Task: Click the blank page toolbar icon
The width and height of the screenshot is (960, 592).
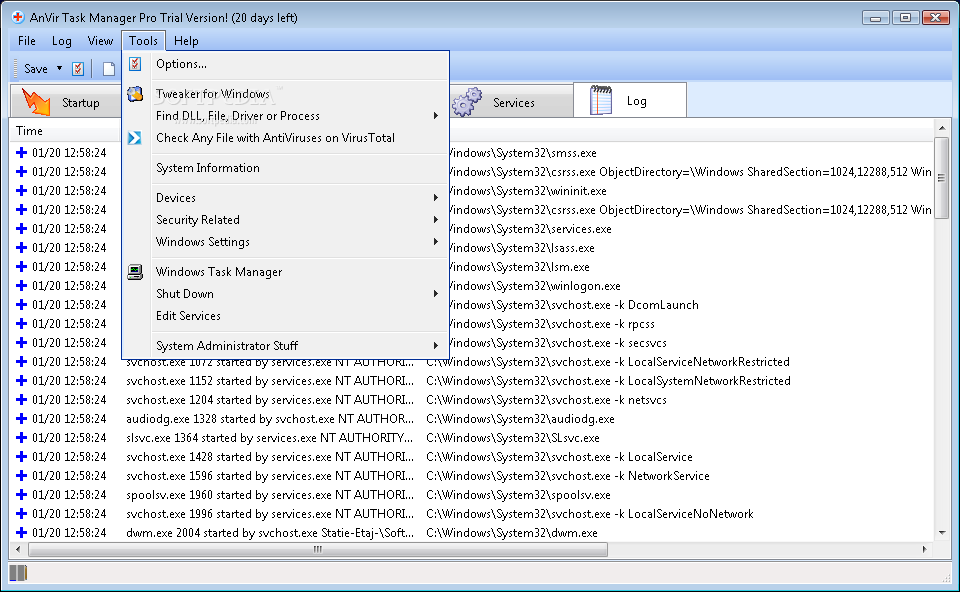Action: point(109,69)
